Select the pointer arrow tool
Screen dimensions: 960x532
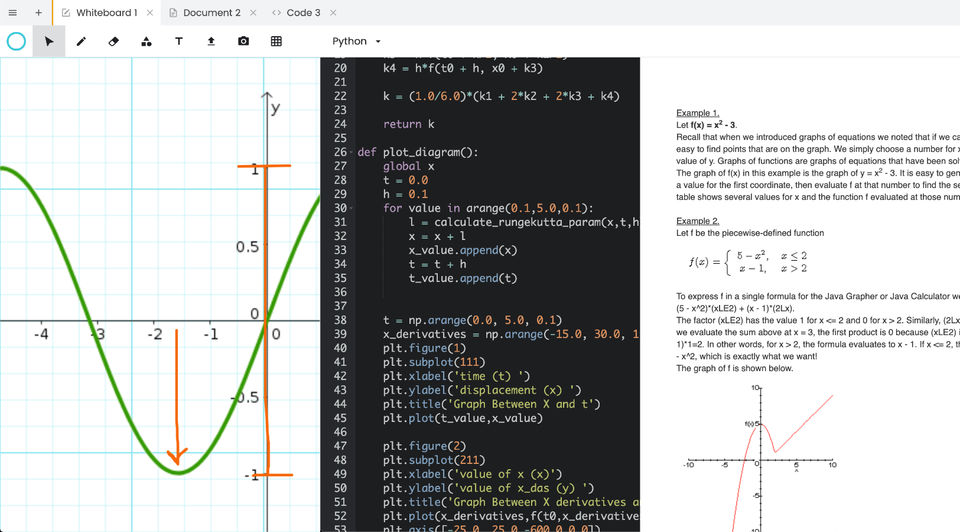tap(48, 41)
